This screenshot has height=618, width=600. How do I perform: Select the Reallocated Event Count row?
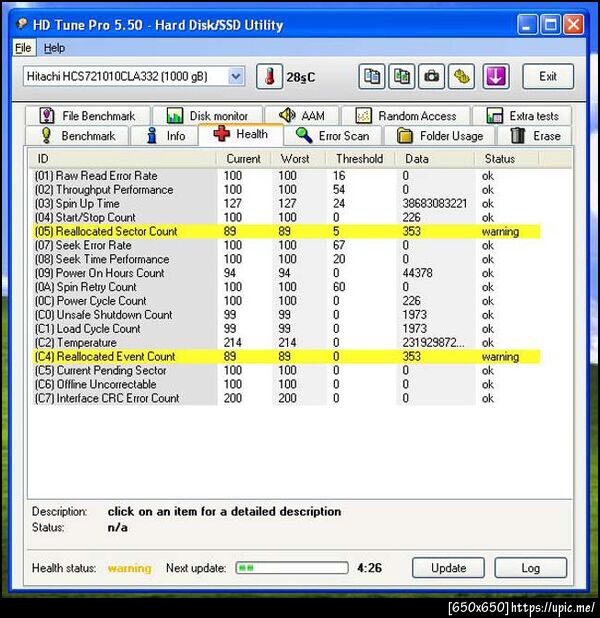pyautogui.click(x=287, y=357)
